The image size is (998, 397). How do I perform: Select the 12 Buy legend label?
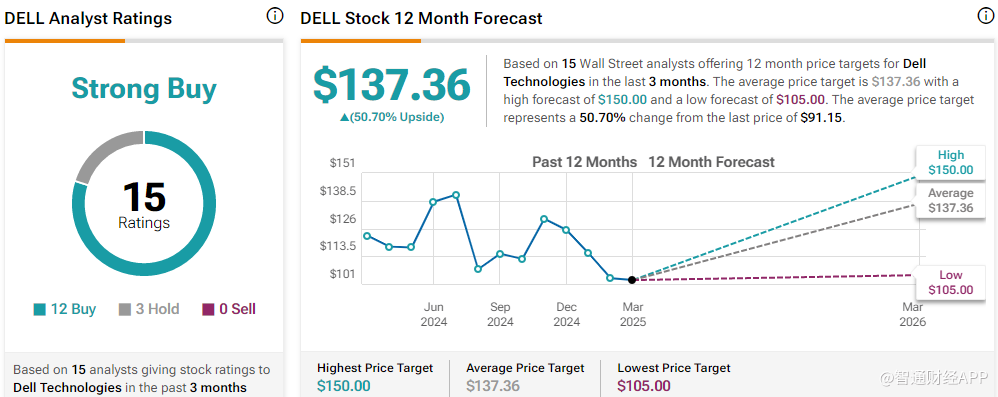click(x=73, y=309)
